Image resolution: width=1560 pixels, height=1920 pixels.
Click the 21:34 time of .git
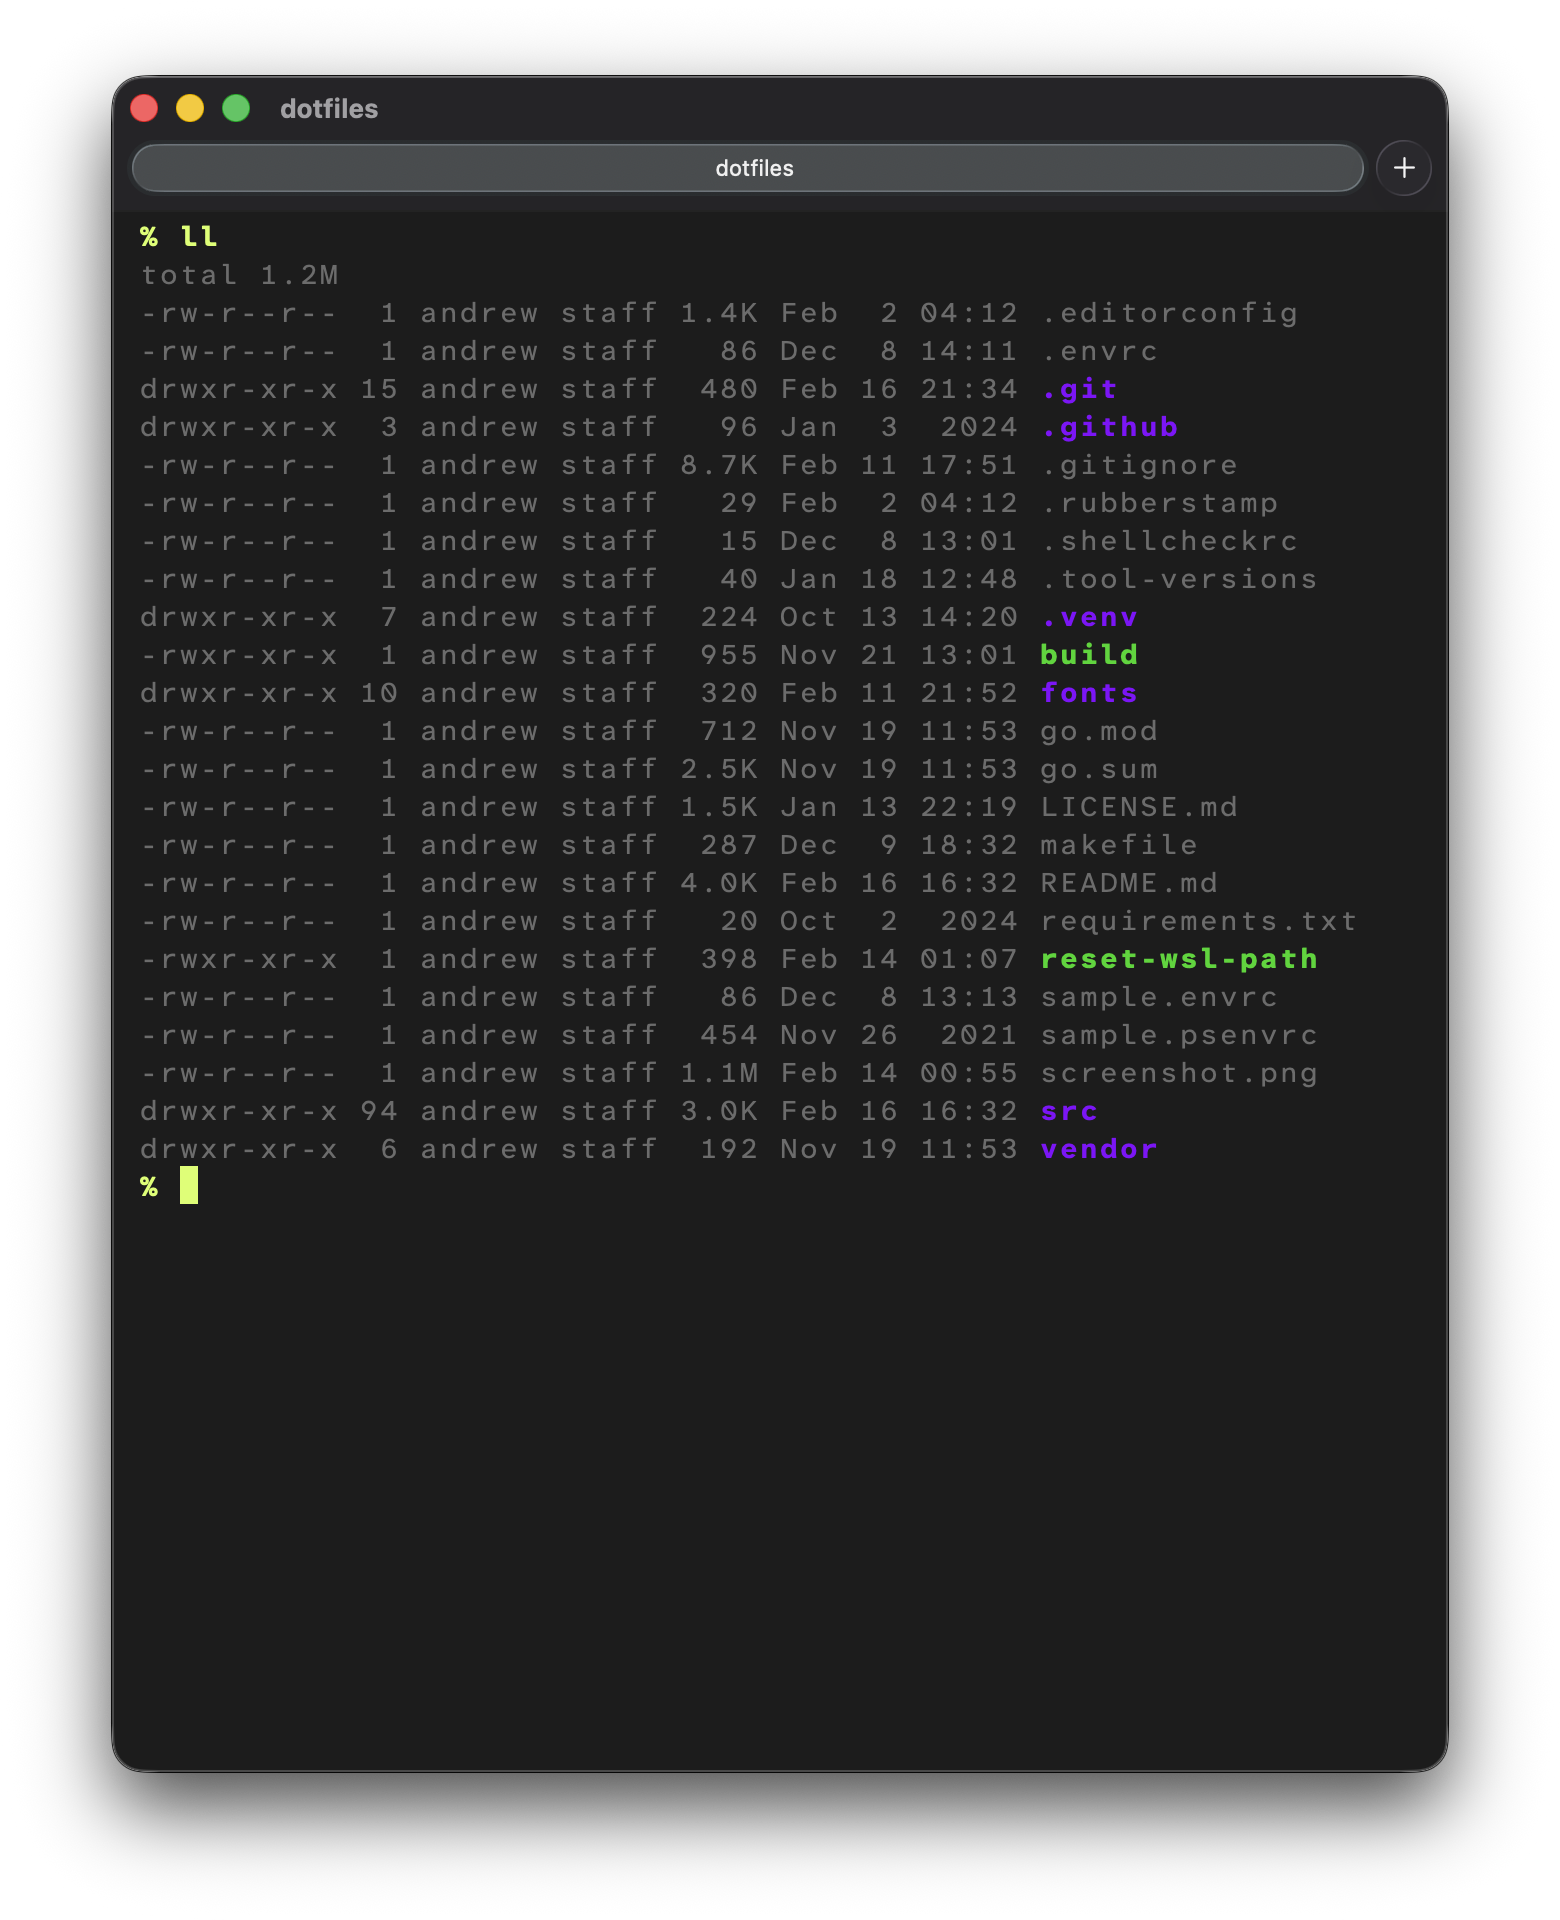(x=969, y=389)
